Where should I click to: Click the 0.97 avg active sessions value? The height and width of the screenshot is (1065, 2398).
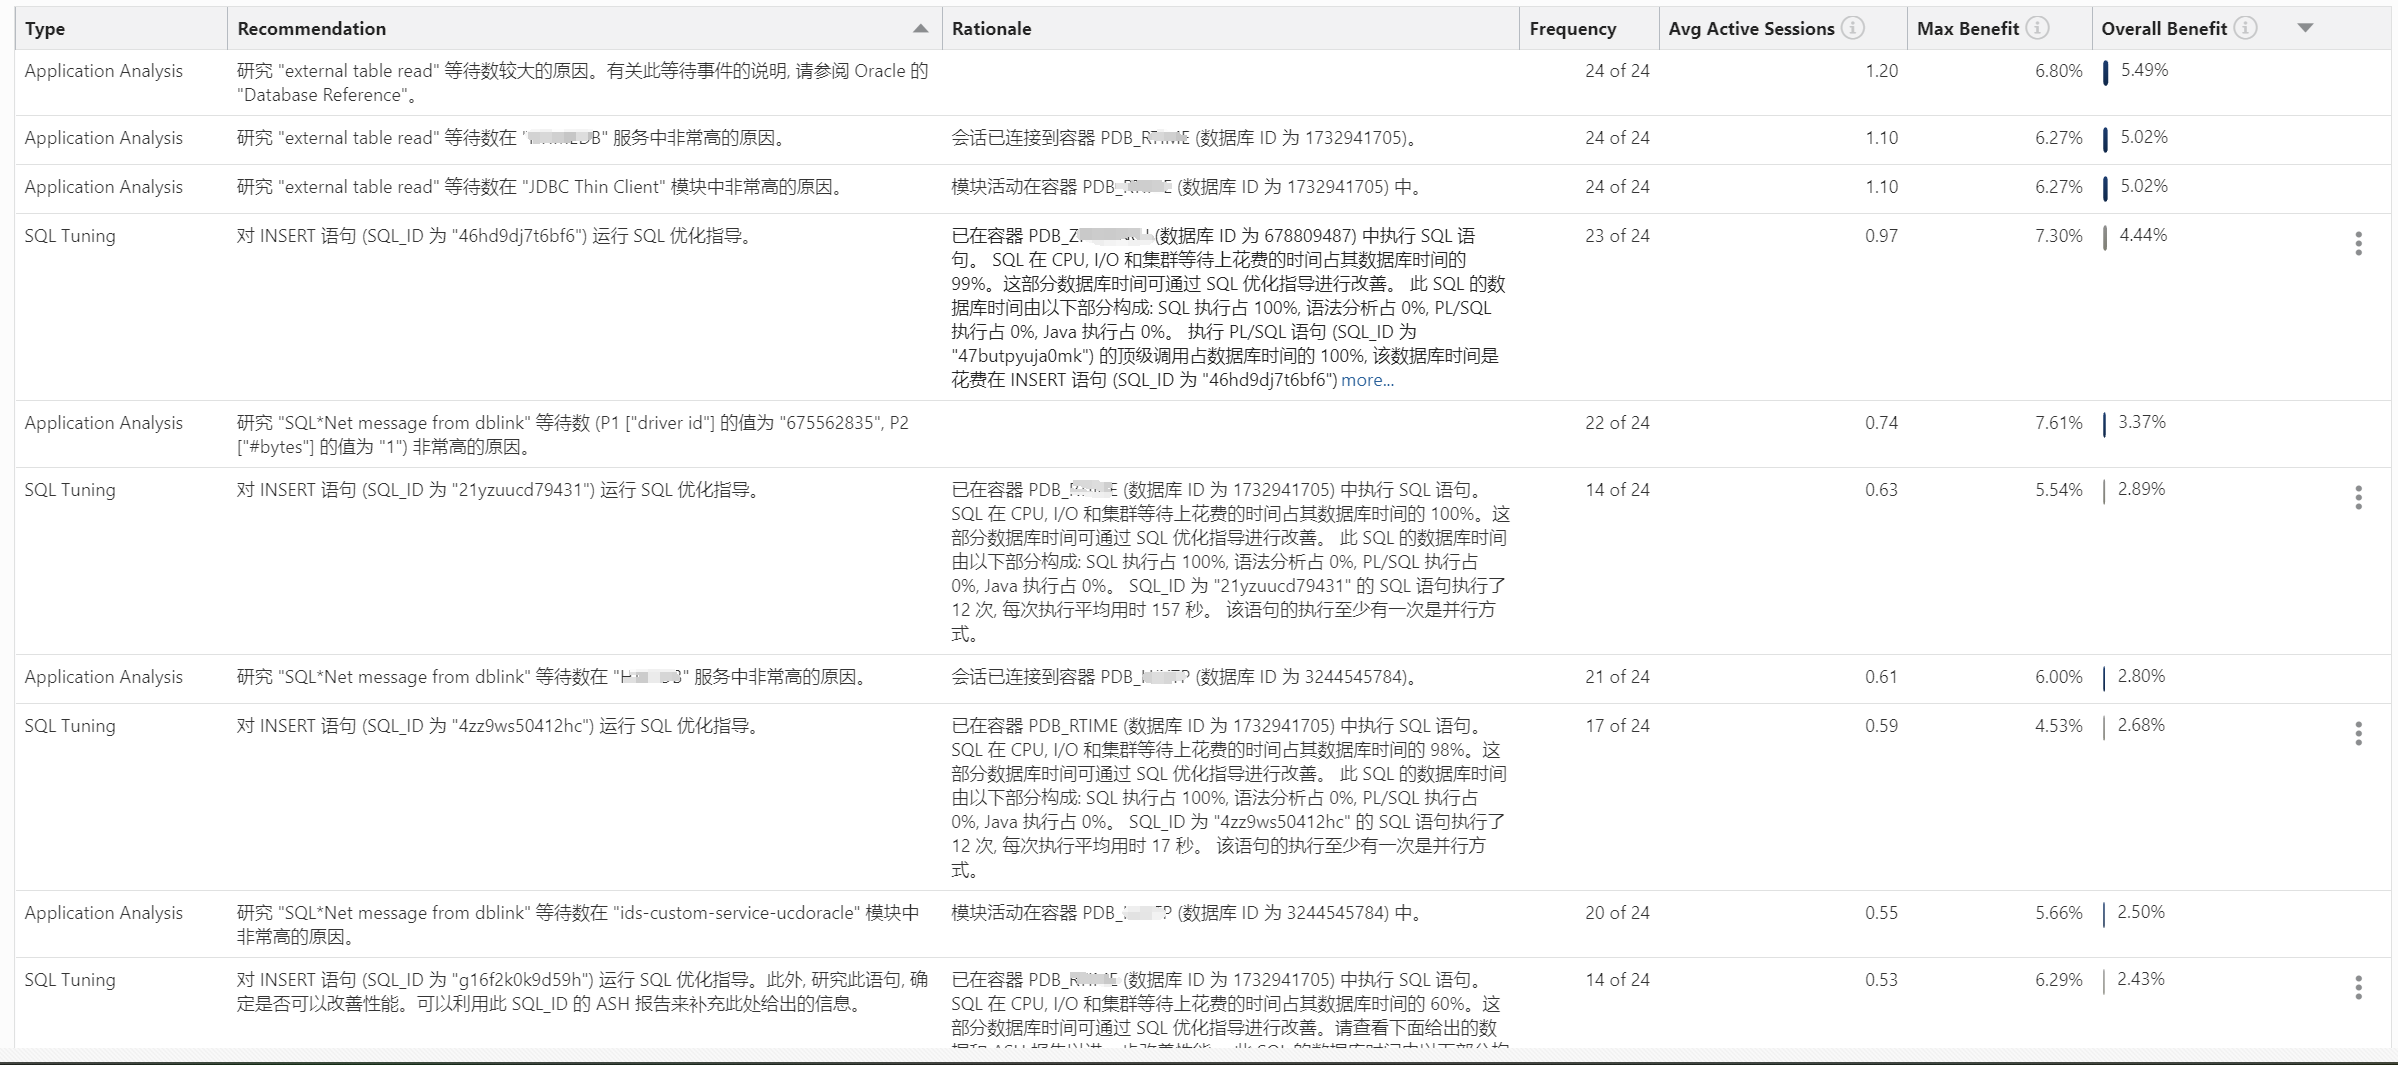1881,236
